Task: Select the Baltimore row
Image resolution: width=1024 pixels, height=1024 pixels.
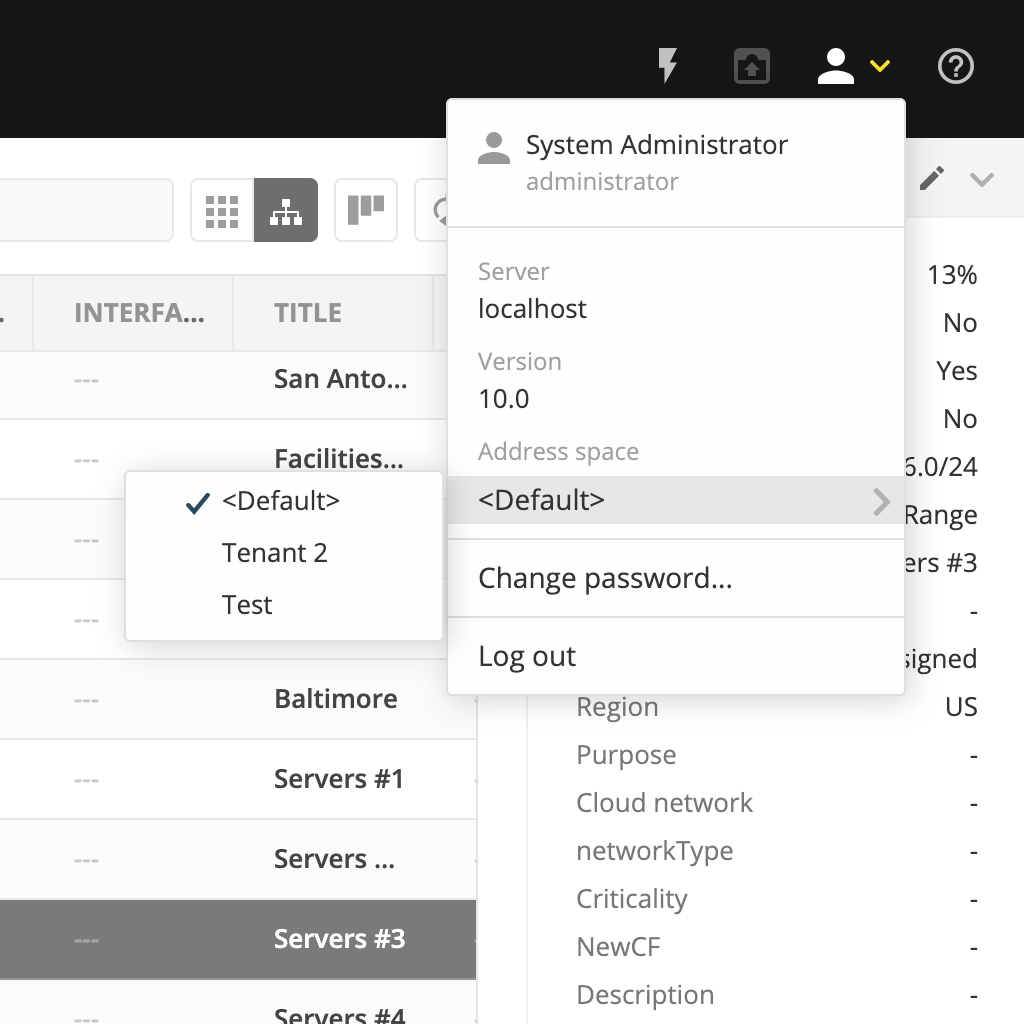Action: (x=336, y=699)
